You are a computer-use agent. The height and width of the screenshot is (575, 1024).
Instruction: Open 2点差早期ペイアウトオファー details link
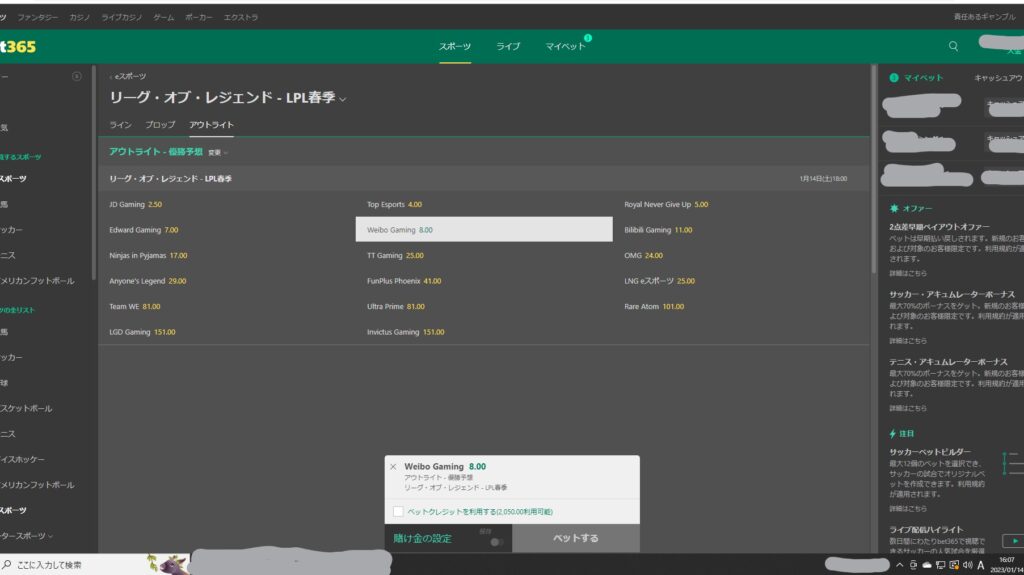coord(908,273)
